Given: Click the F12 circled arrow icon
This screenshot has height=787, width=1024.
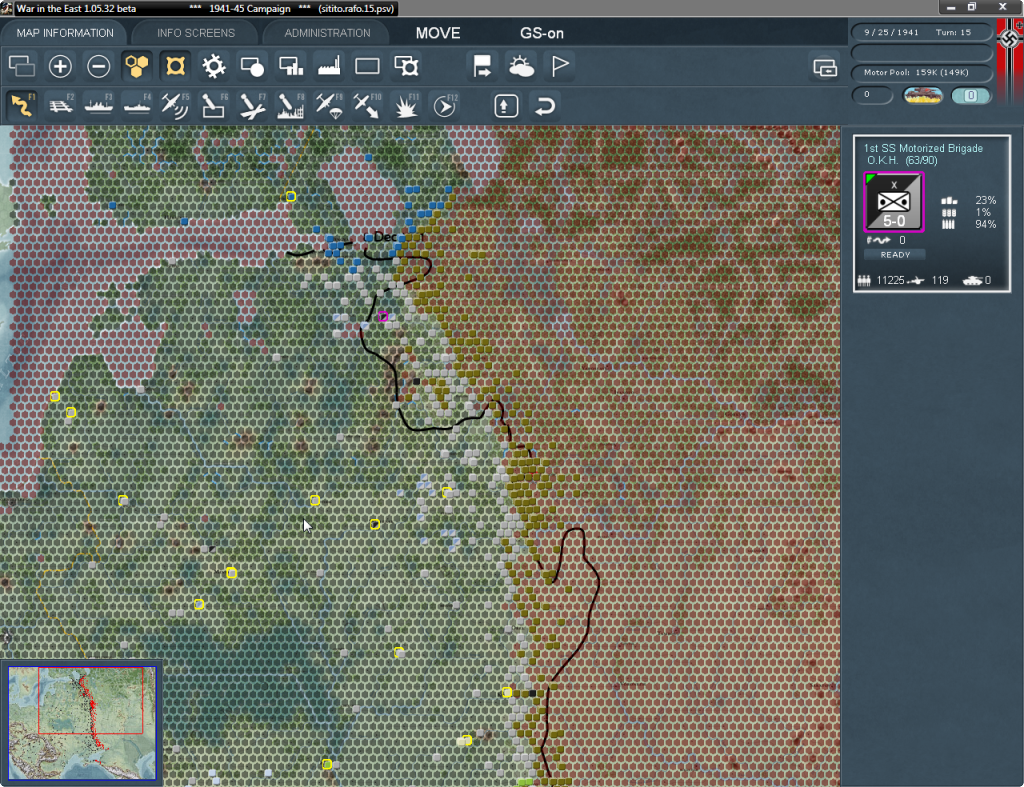Looking at the screenshot, I should (x=445, y=106).
